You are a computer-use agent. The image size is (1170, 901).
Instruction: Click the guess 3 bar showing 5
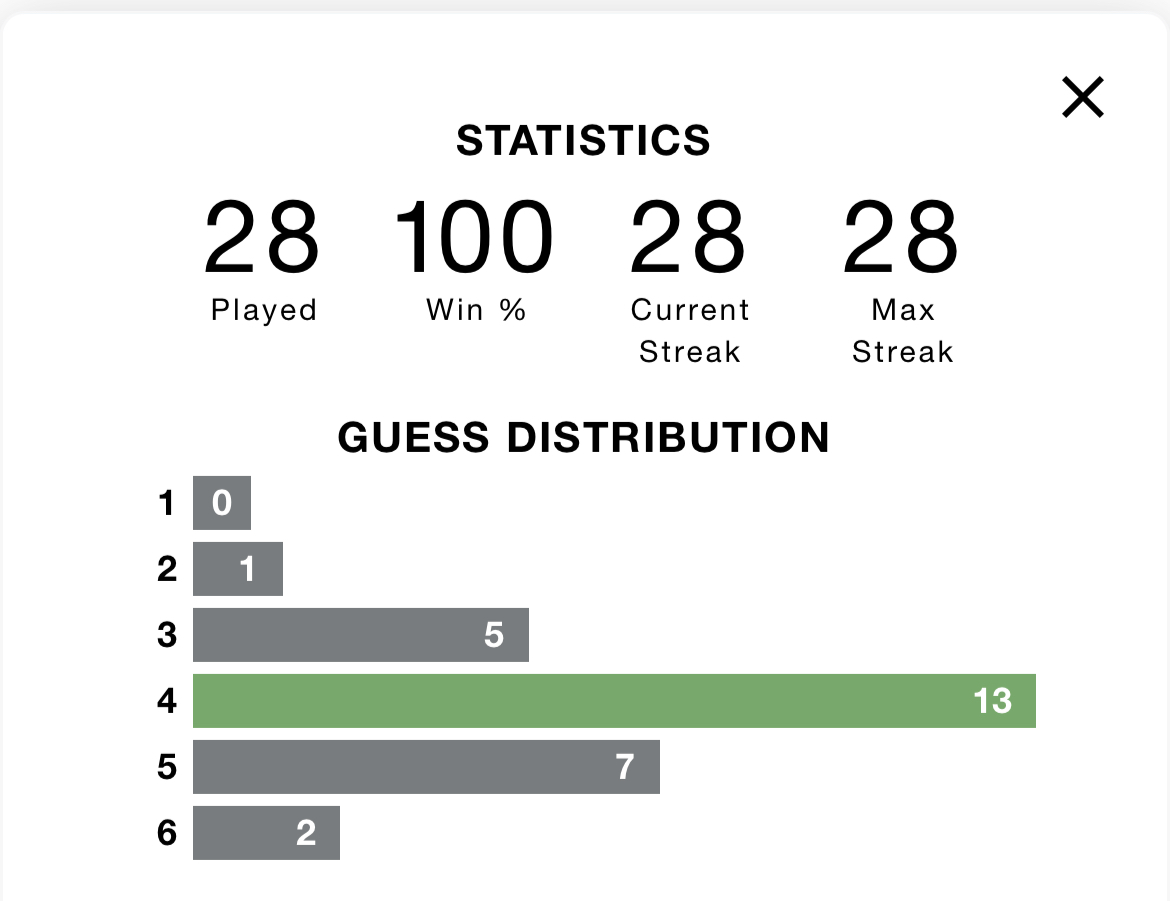pos(361,635)
